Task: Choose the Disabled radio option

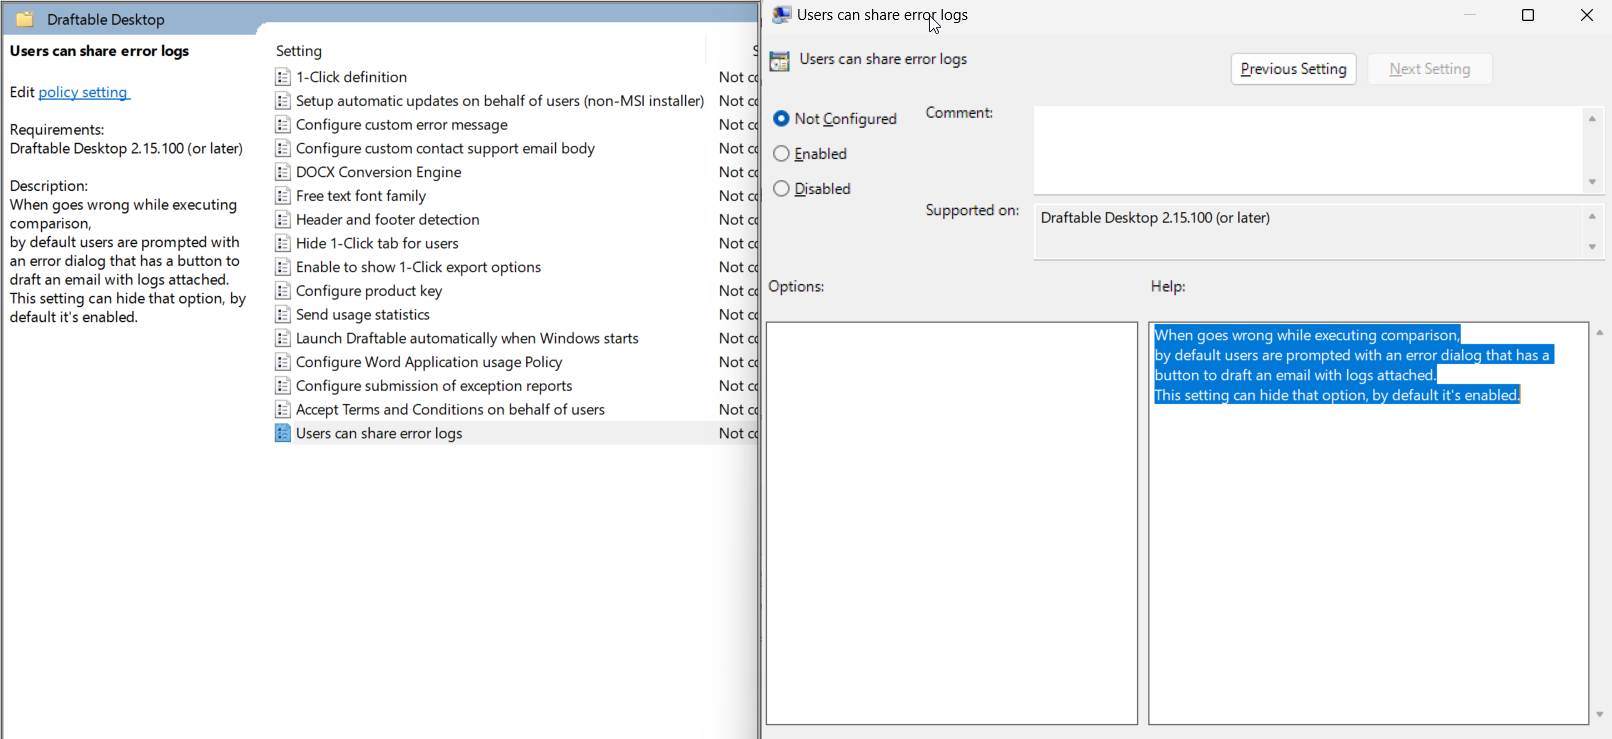Action: coord(782,189)
